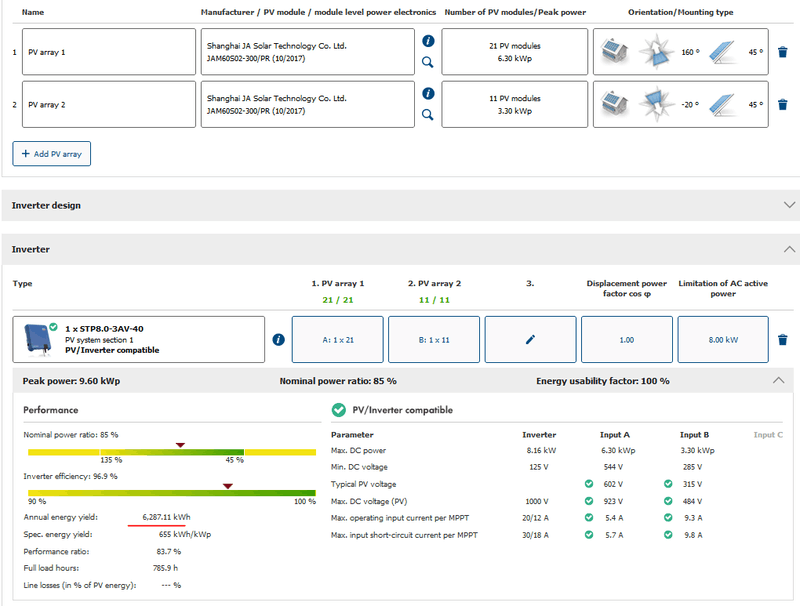Delete PV array 2 with trash icon

click(782, 104)
